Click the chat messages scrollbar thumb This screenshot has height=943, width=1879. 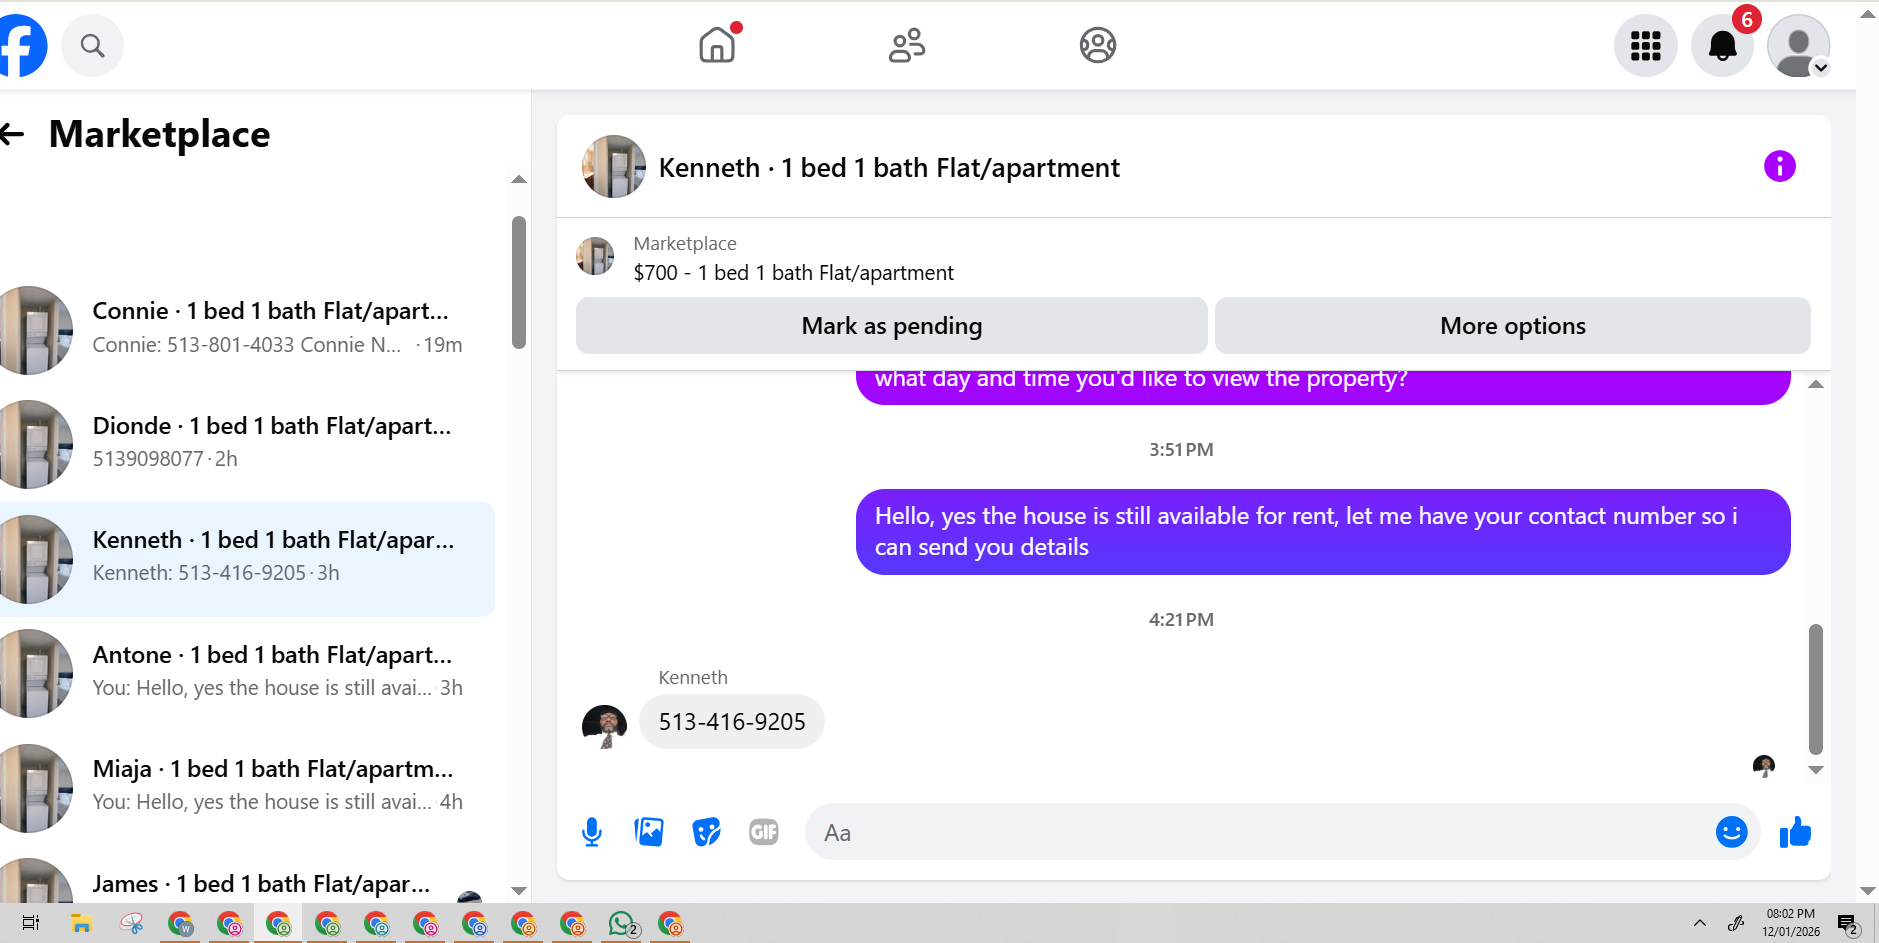click(1815, 689)
